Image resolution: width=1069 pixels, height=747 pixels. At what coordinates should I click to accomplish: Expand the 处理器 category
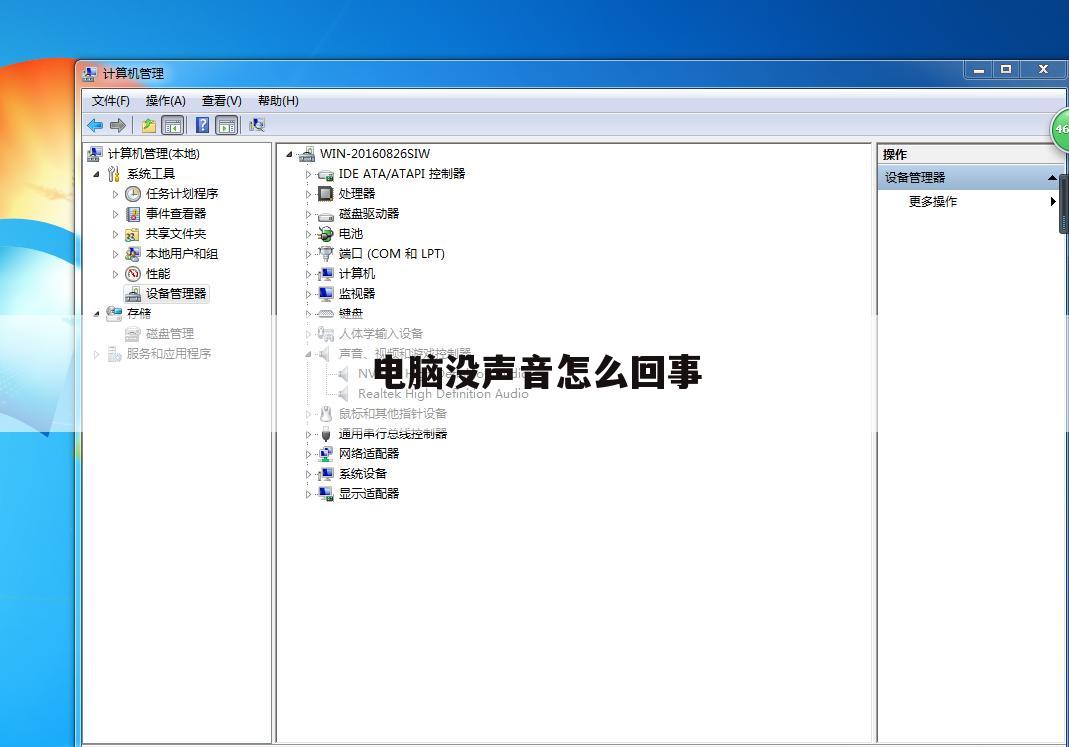[x=308, y=194]
